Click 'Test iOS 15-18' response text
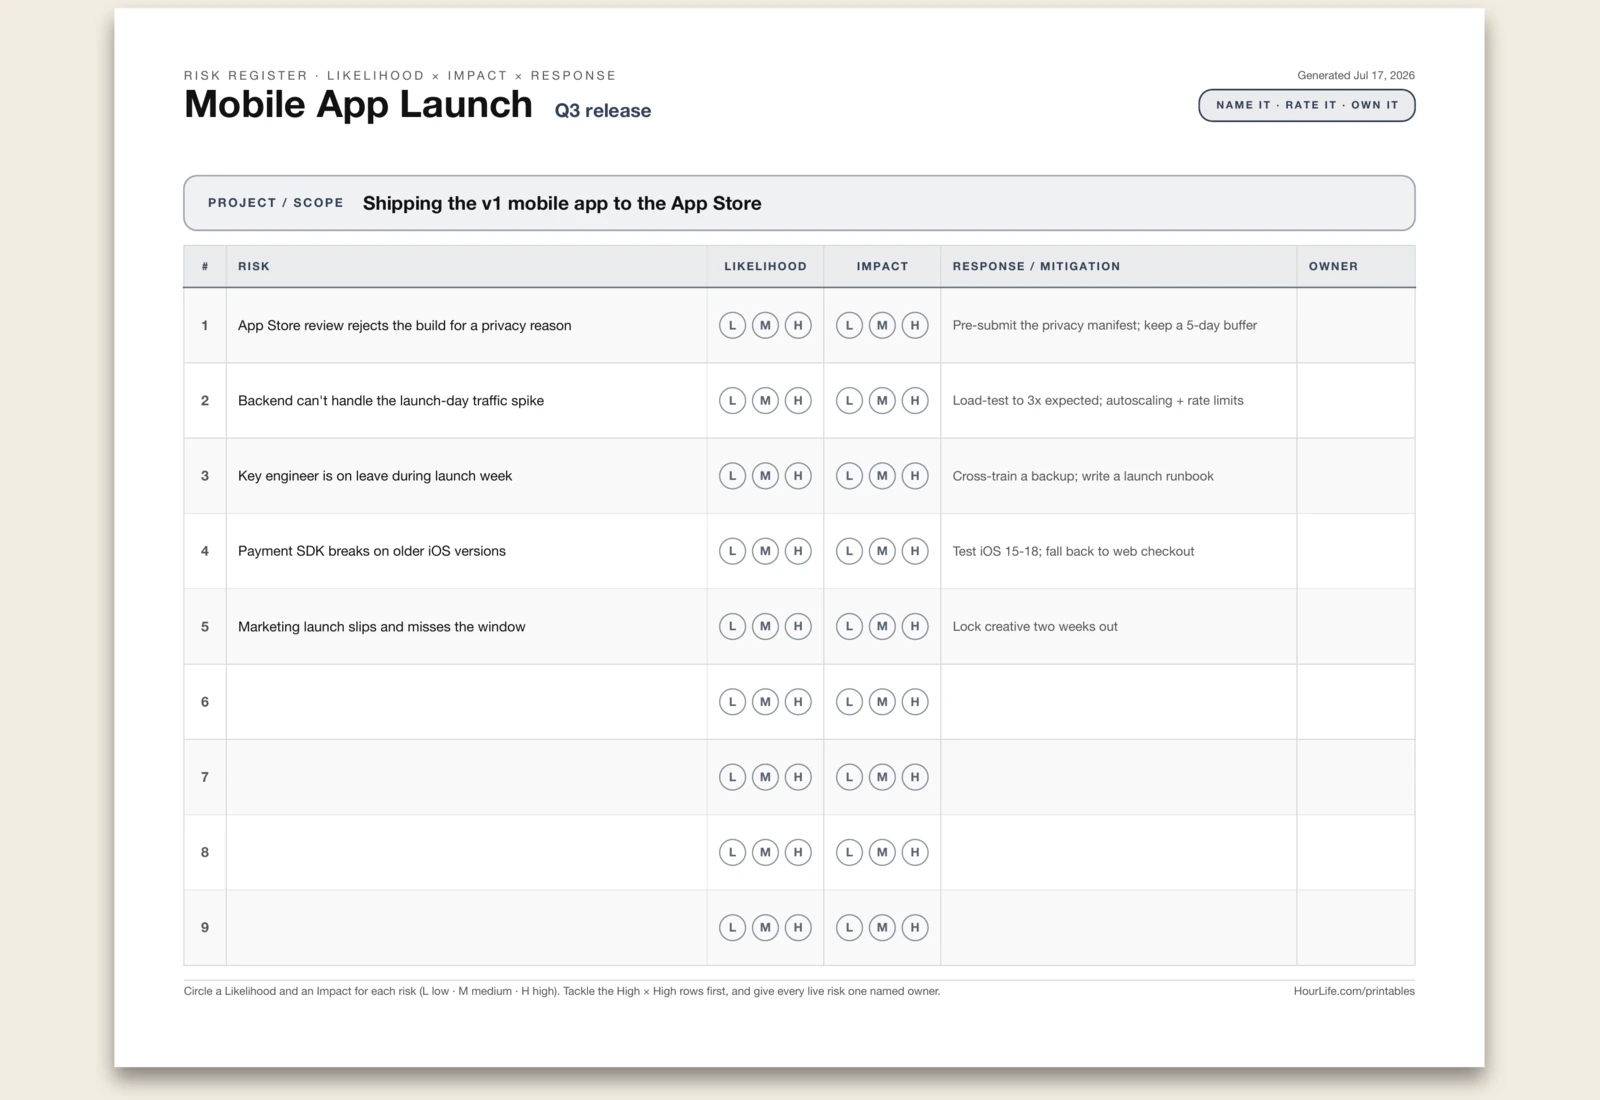 click(x=1073, y=551)
